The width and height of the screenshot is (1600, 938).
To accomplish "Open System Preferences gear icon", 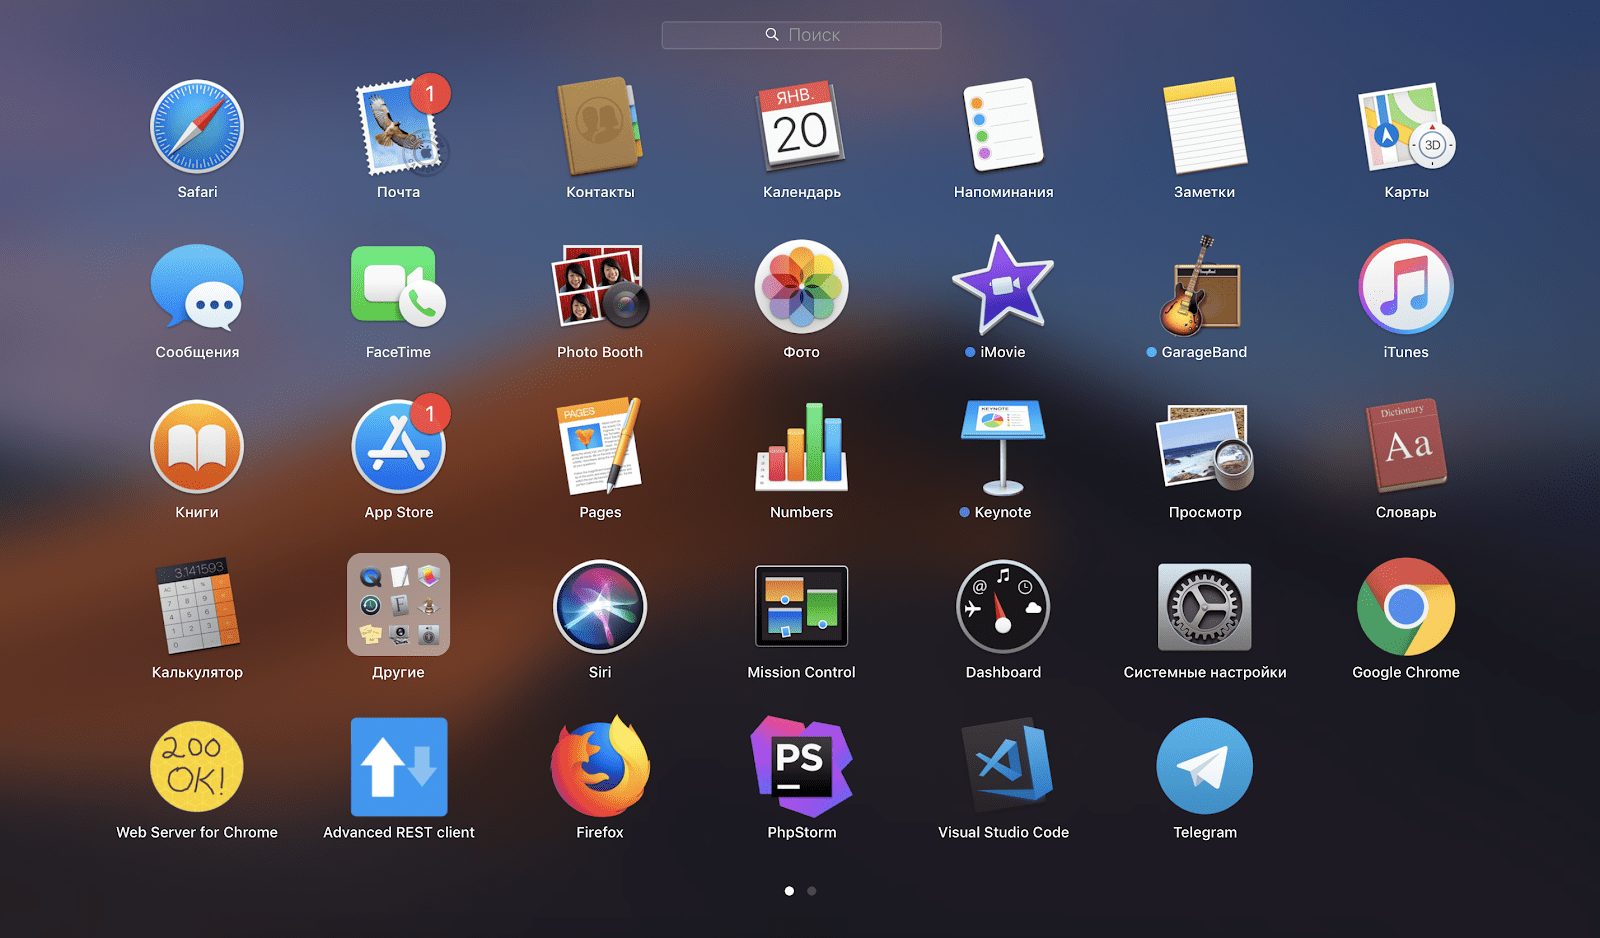I will click(x=1204, y=607).
